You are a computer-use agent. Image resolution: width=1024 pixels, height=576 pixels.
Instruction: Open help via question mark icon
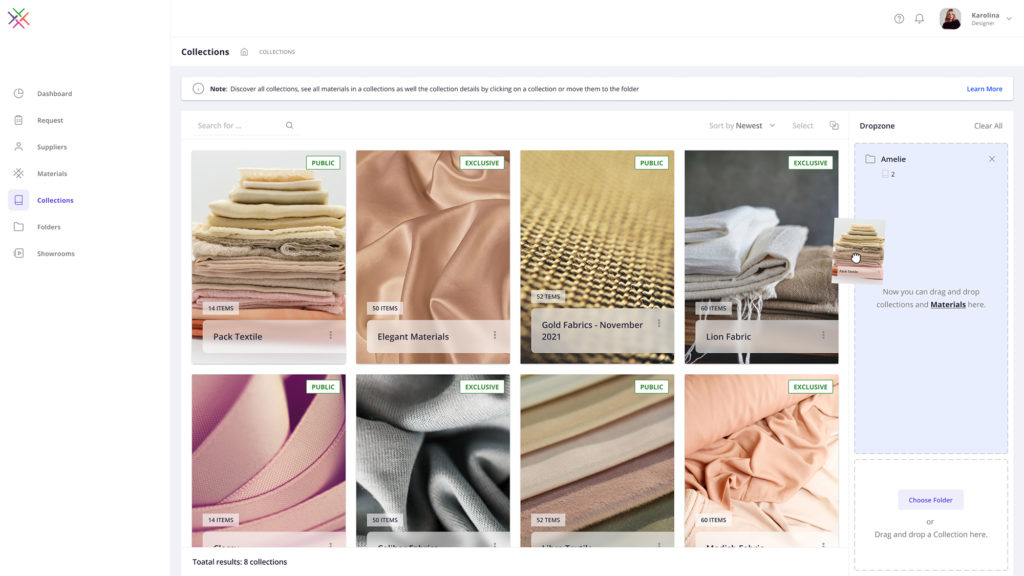(x=899, y=19)
